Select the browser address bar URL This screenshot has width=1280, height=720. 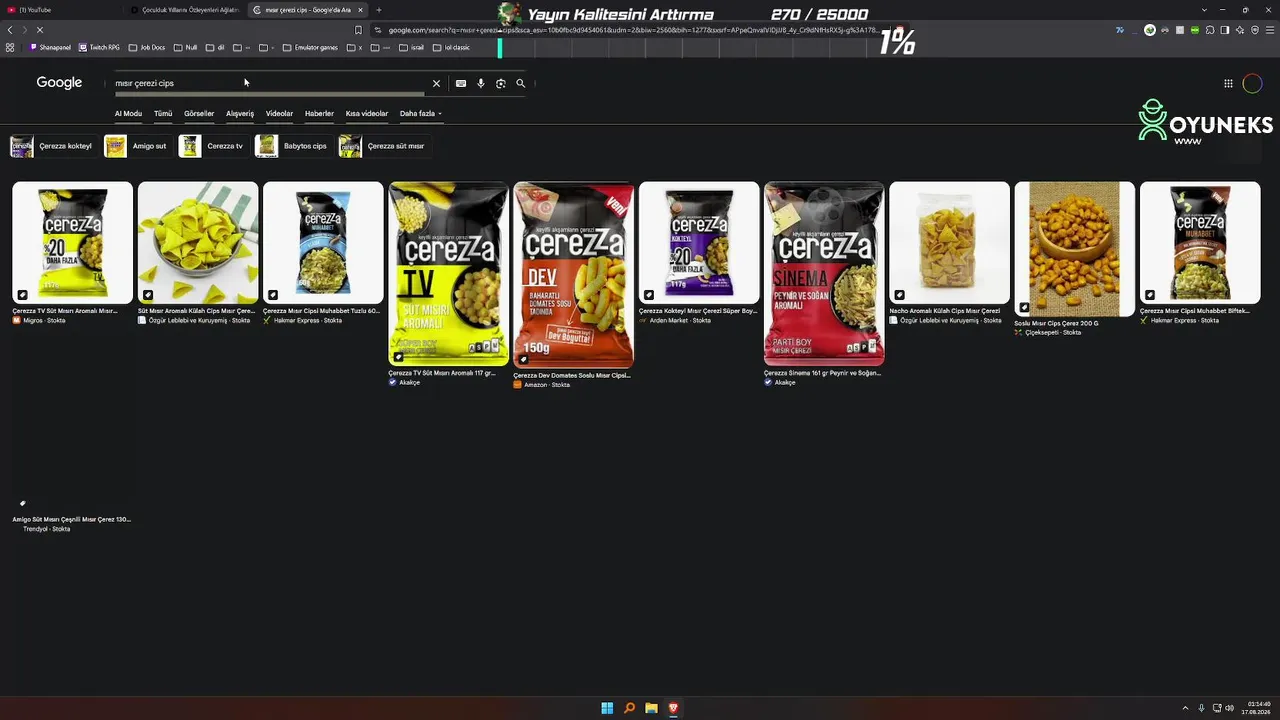[x=633, y=30]
